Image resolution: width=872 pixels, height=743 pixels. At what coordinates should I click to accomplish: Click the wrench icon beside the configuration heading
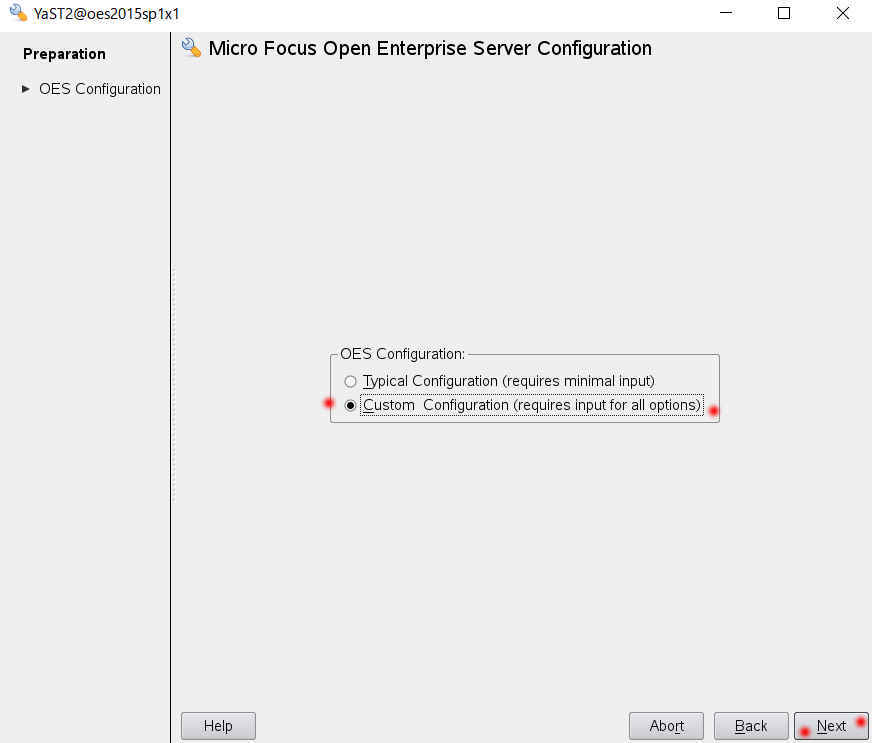191,48
